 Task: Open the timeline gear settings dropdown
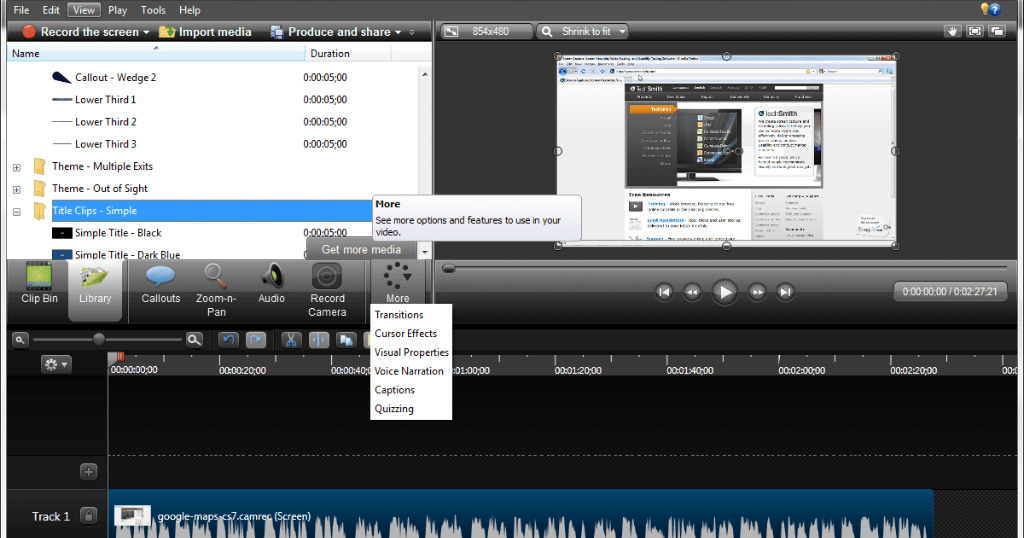[56, 364]
